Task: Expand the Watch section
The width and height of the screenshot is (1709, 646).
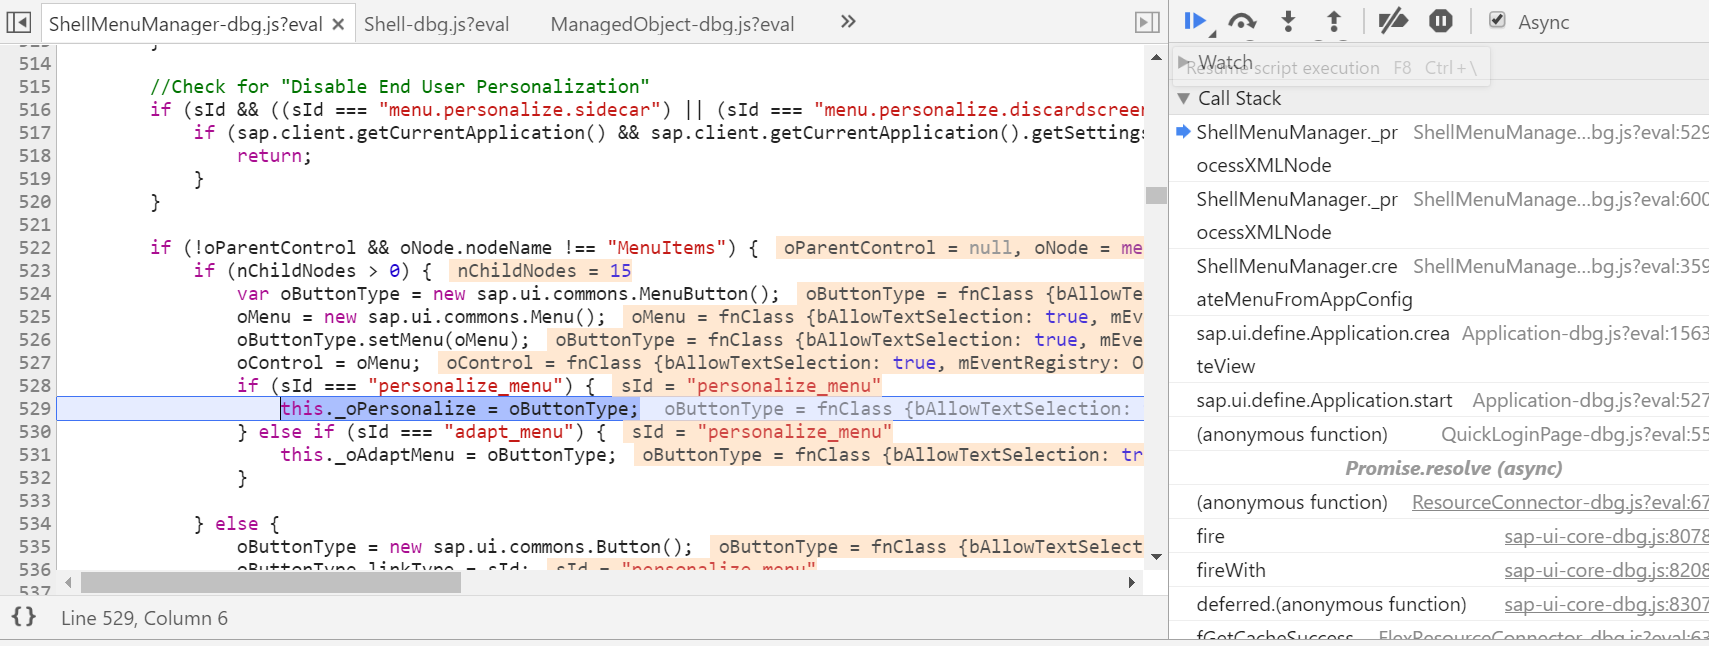Action: pyautogui.click(x=1184, y=62)
